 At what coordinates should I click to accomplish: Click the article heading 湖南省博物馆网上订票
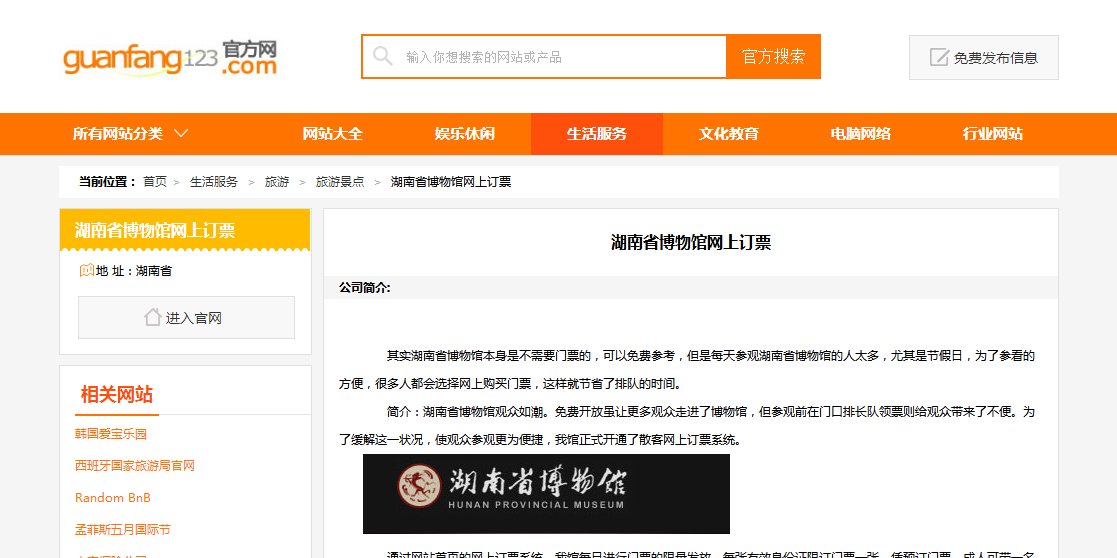tap(691, 242)
